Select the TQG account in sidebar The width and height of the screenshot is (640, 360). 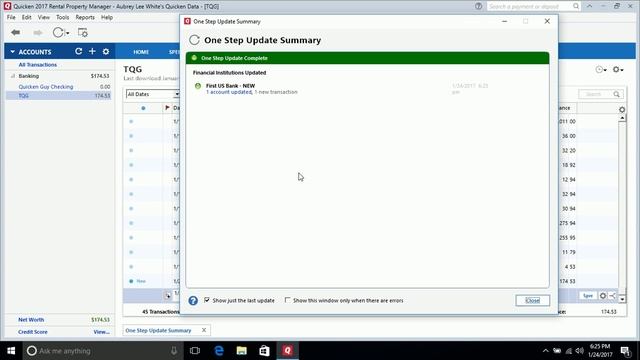[x=24, y=96]
